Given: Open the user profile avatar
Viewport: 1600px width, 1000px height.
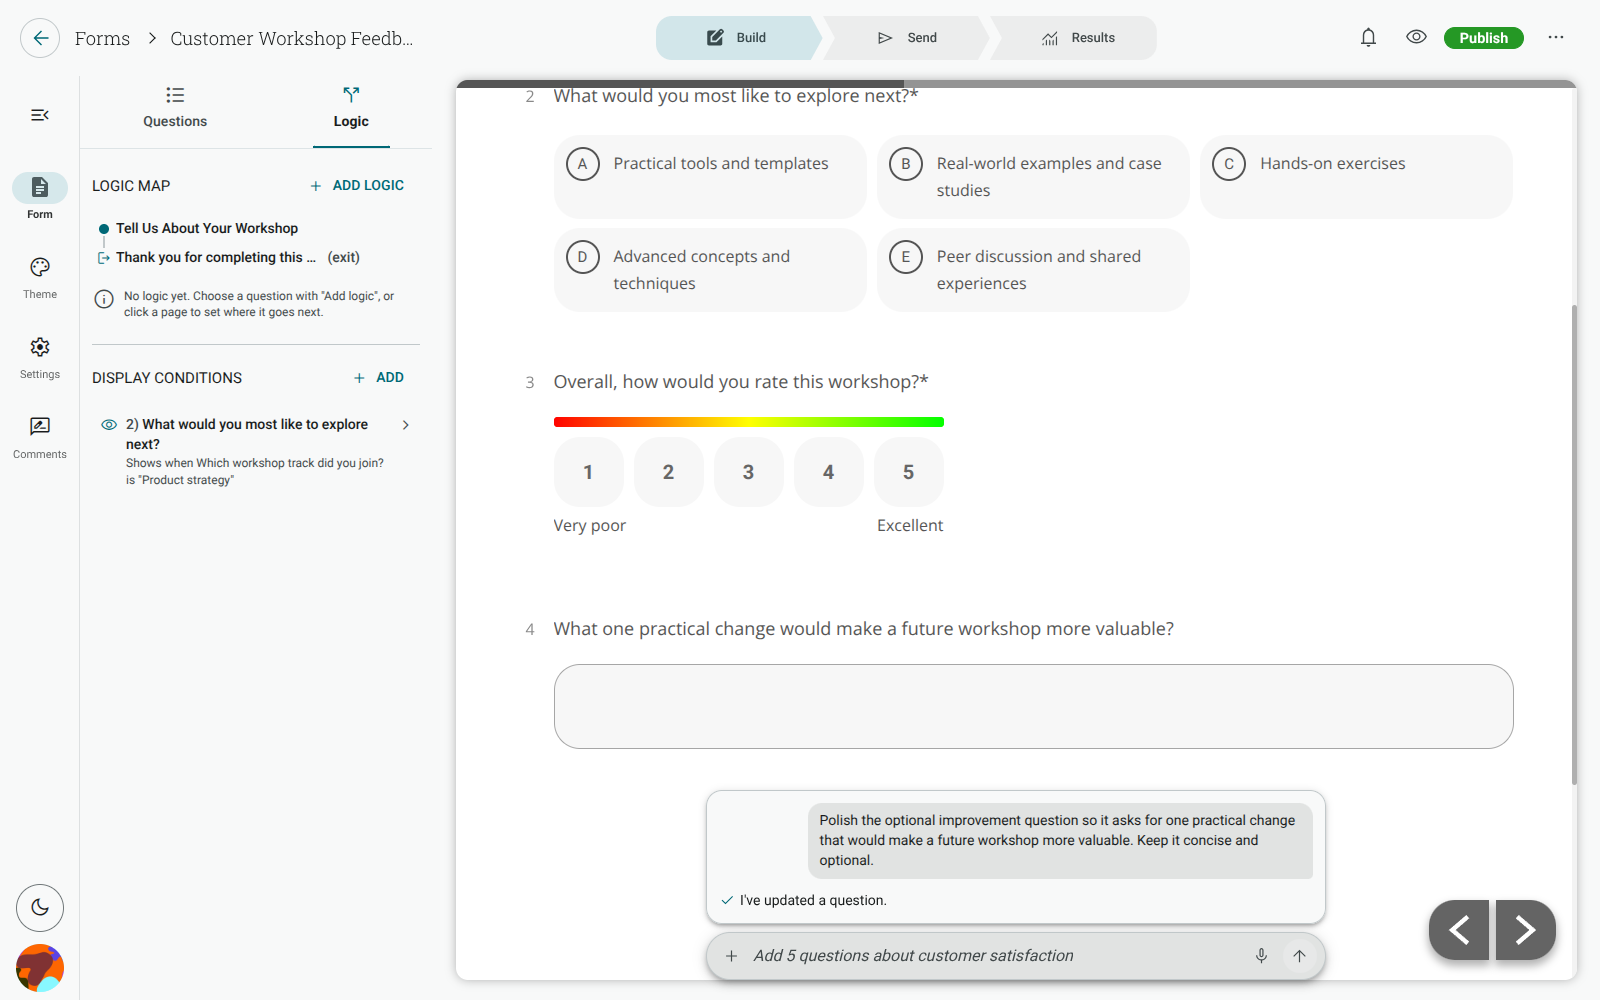Looking at the screenshot, I should tap(40, 968).
